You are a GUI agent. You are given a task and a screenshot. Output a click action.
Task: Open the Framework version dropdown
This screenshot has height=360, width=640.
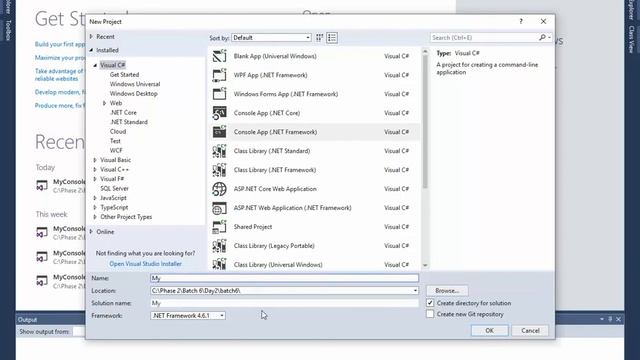point(188,316)
